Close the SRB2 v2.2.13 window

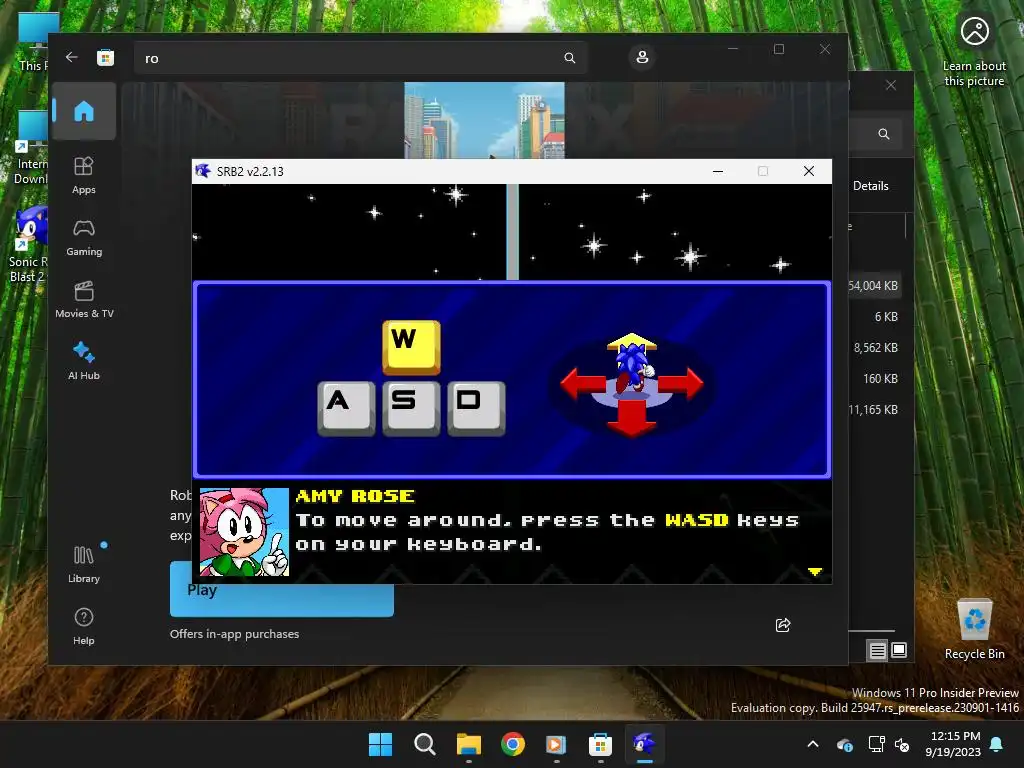pos(808,171)
